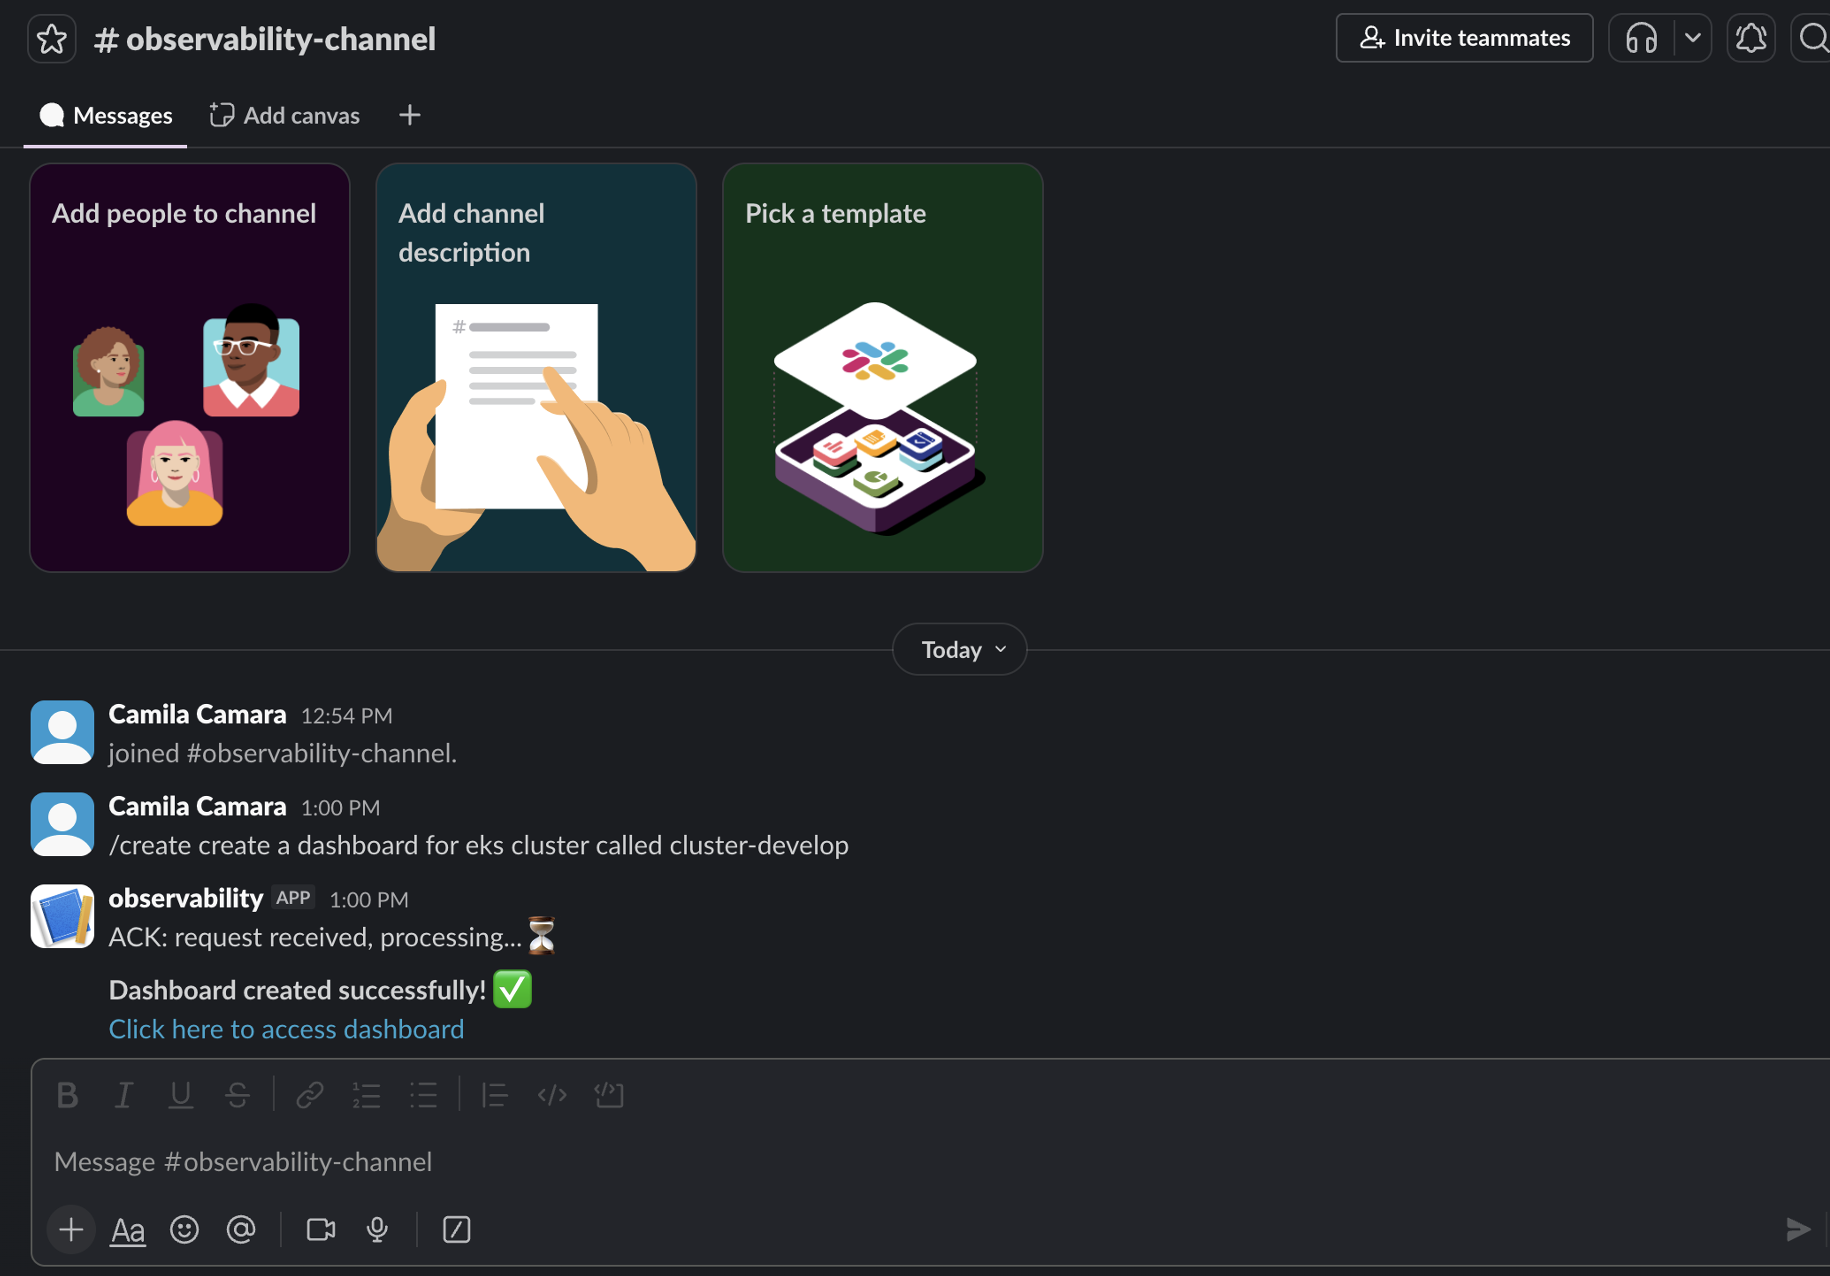Apply code formatting icon
The width and height of the screenshot is (1830, 1276).
click(552, 1095)
